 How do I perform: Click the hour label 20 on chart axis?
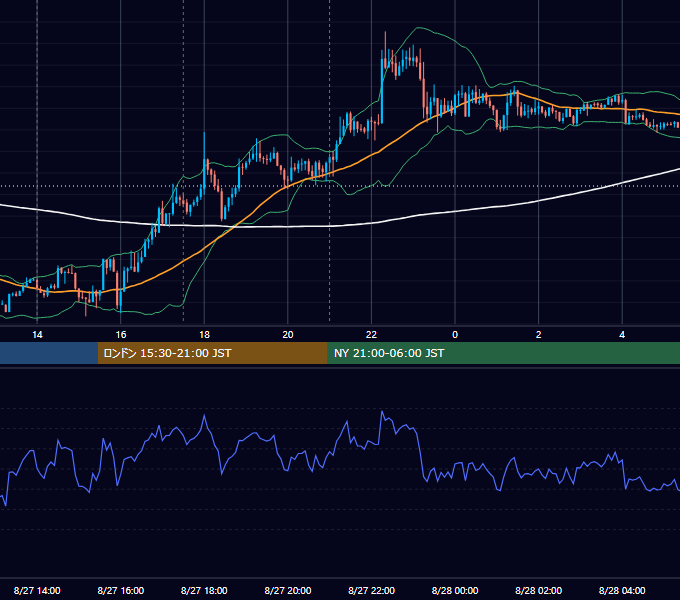point(288,335)
